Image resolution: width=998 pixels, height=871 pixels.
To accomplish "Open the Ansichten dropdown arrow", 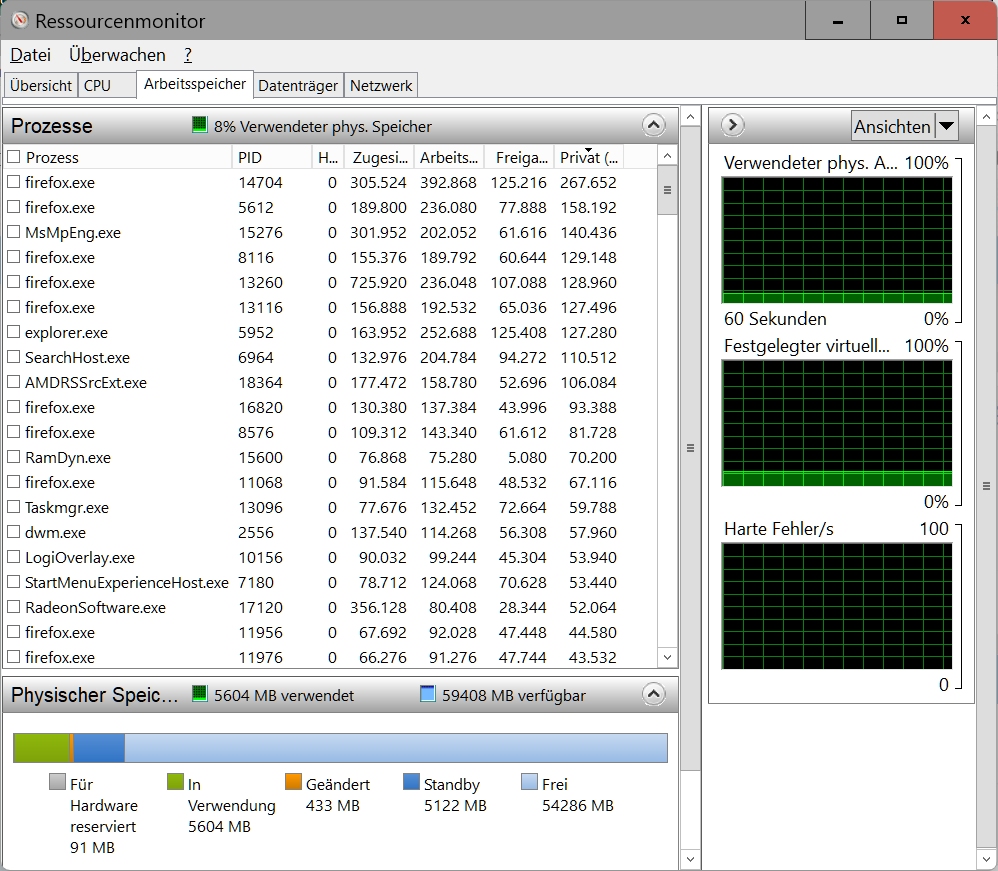I will 946,126.
